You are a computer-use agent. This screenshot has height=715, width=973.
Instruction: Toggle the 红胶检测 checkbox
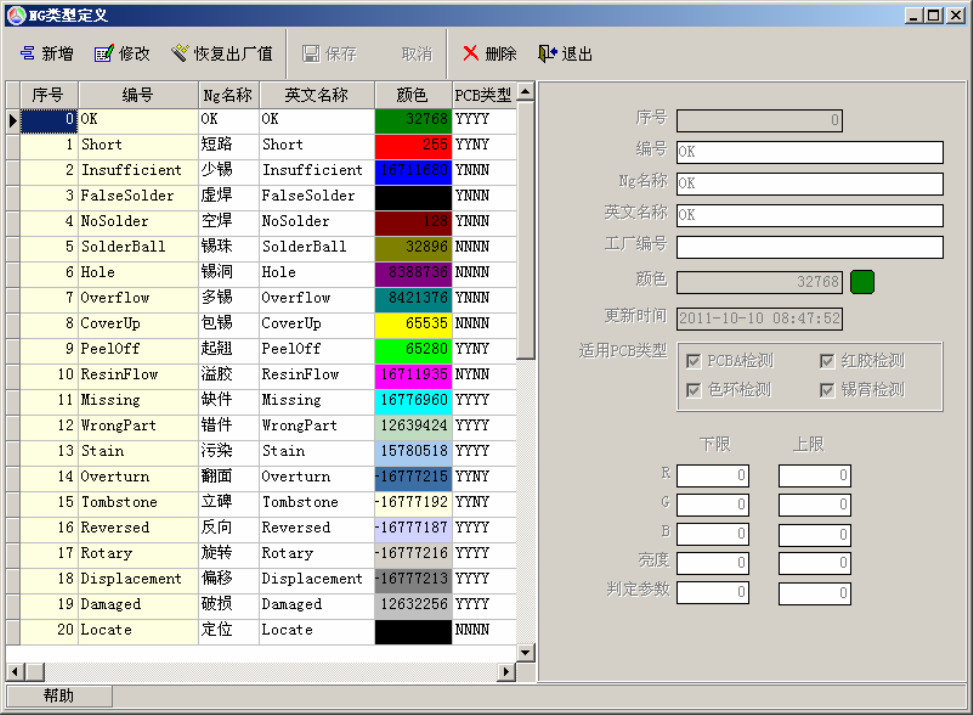(x=827, y=361)
